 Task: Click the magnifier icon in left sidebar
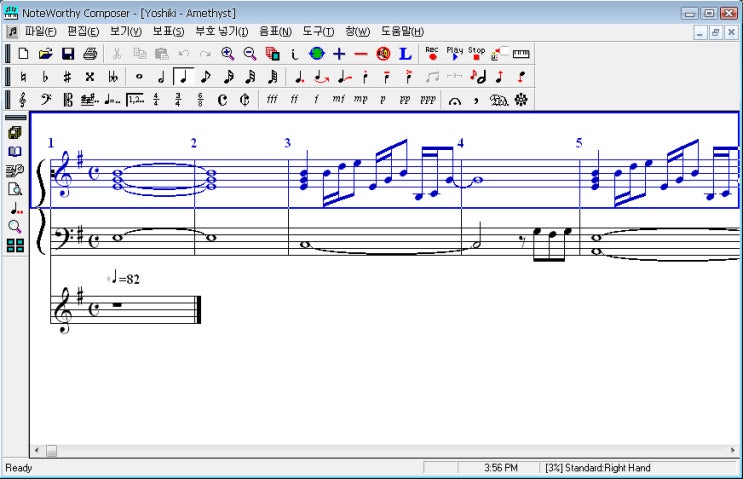point(15,227)
